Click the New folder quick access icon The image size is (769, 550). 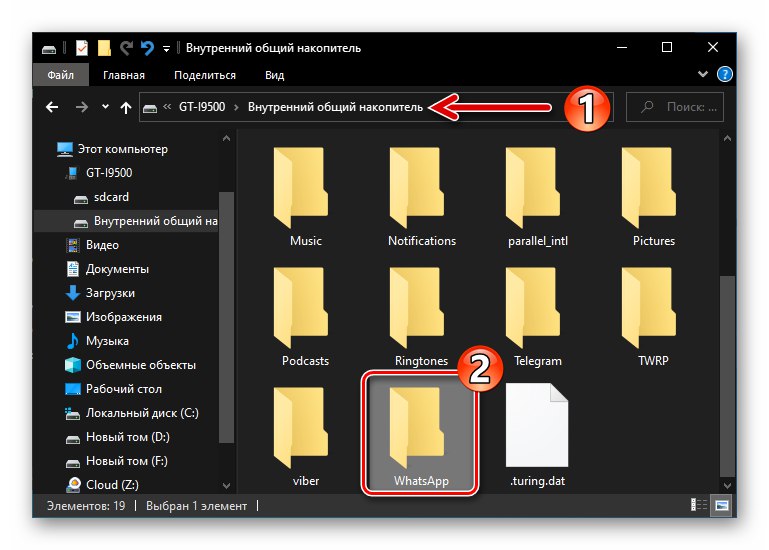pyautogui.click(x=104, y=48)
